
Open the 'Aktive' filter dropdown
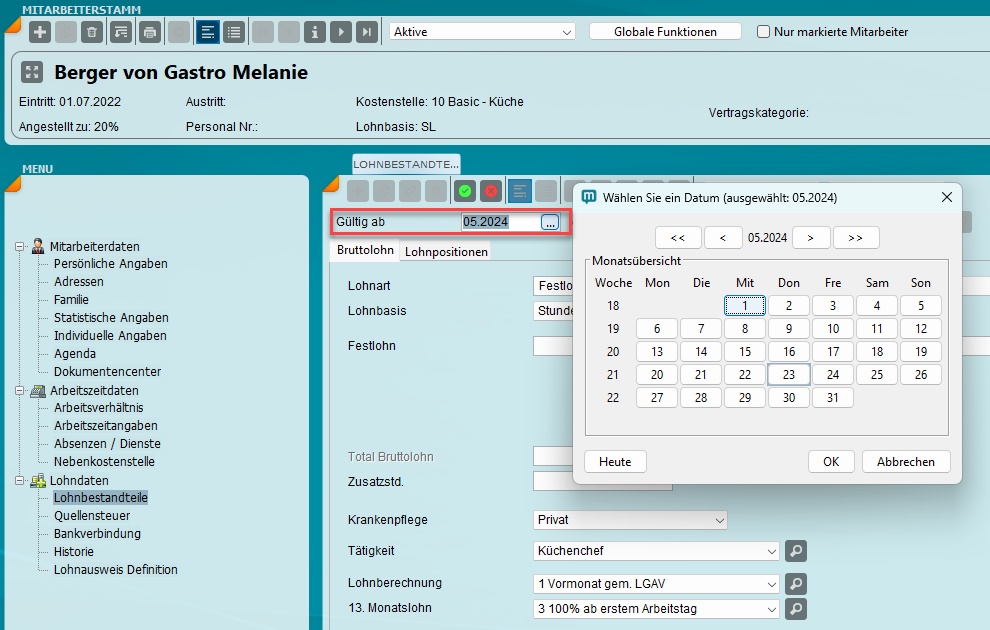click(482, 32)
